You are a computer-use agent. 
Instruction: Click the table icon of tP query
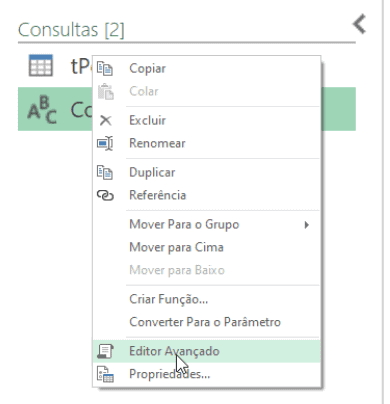41,66
